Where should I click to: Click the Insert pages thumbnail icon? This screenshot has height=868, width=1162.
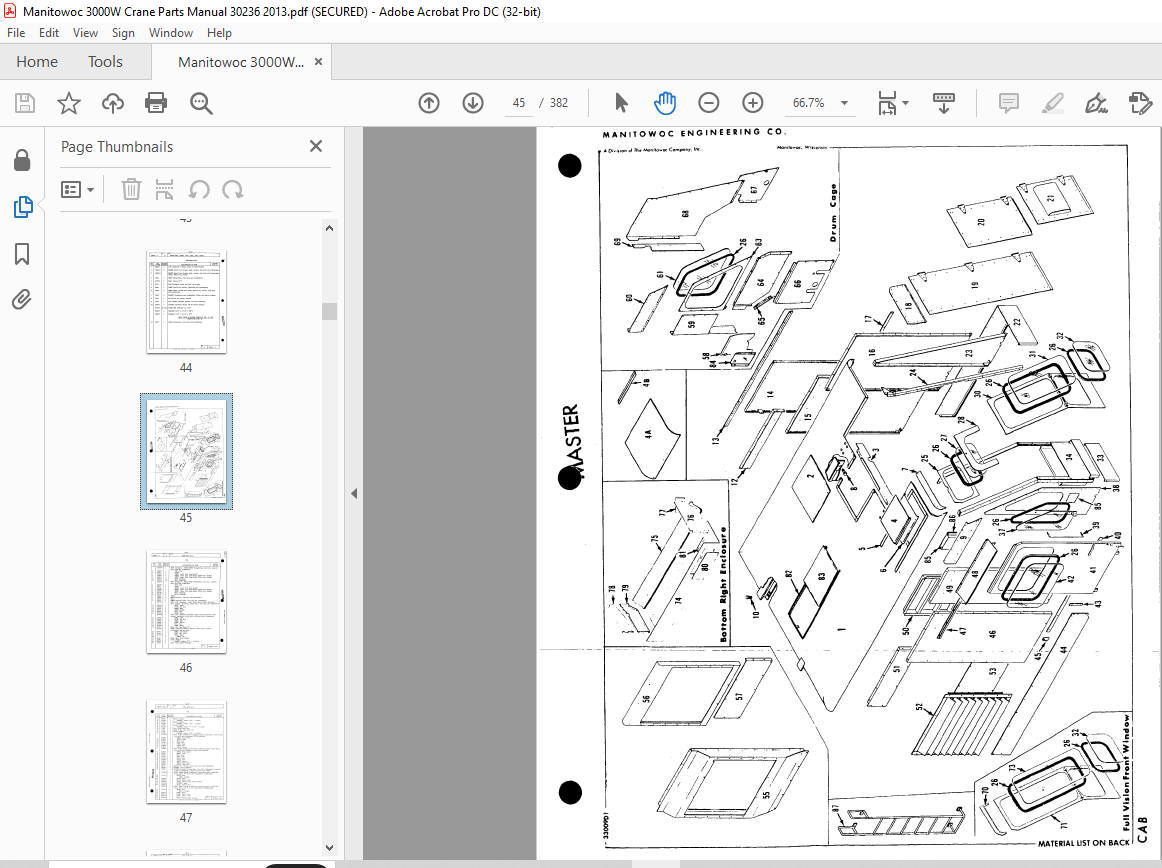(165, 190)
